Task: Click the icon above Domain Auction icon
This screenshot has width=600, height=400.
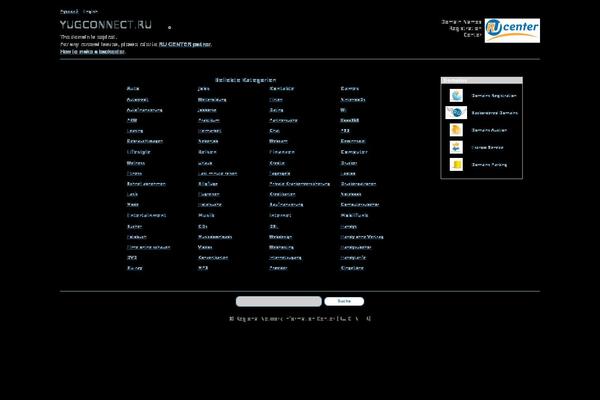Action: pos(456,113)
